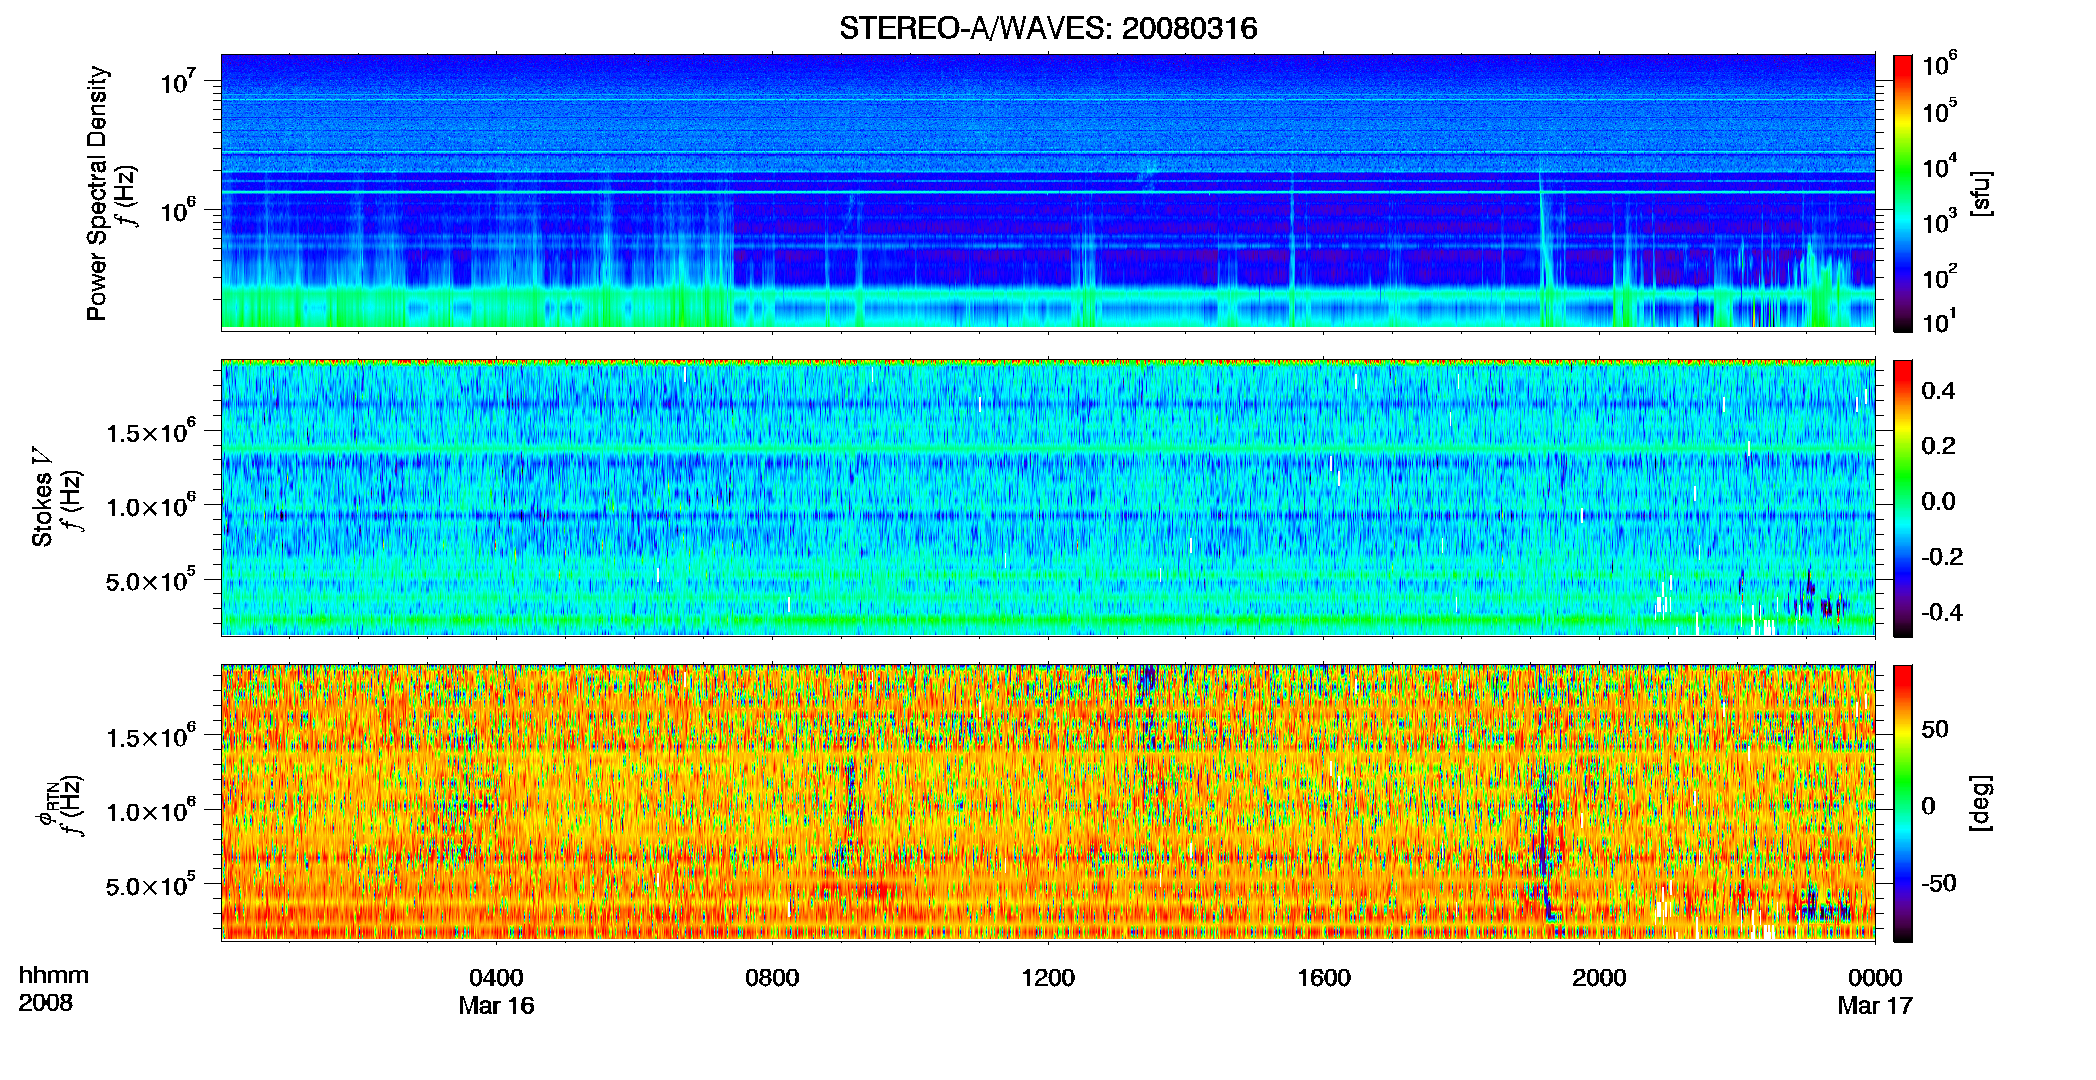2096x1080 pixels.
Task: Click the '[deg]' color bar unit label
Action: click(1981, 803)
